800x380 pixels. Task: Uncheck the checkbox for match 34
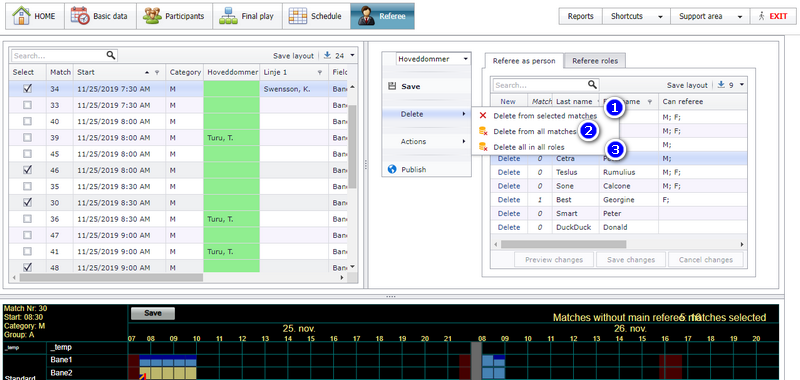click(x=28, y=89)
